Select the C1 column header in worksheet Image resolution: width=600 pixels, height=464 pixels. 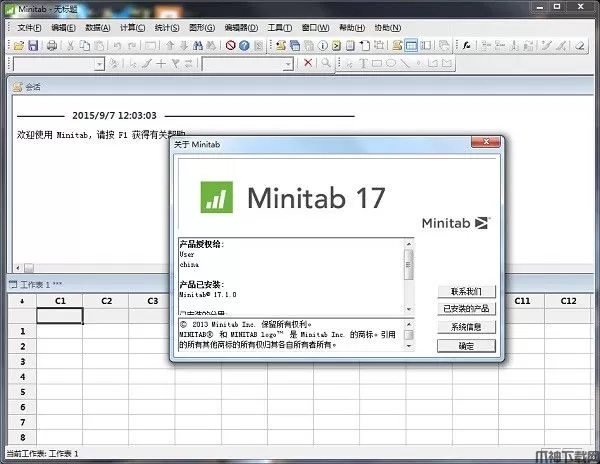pos(60,301)
